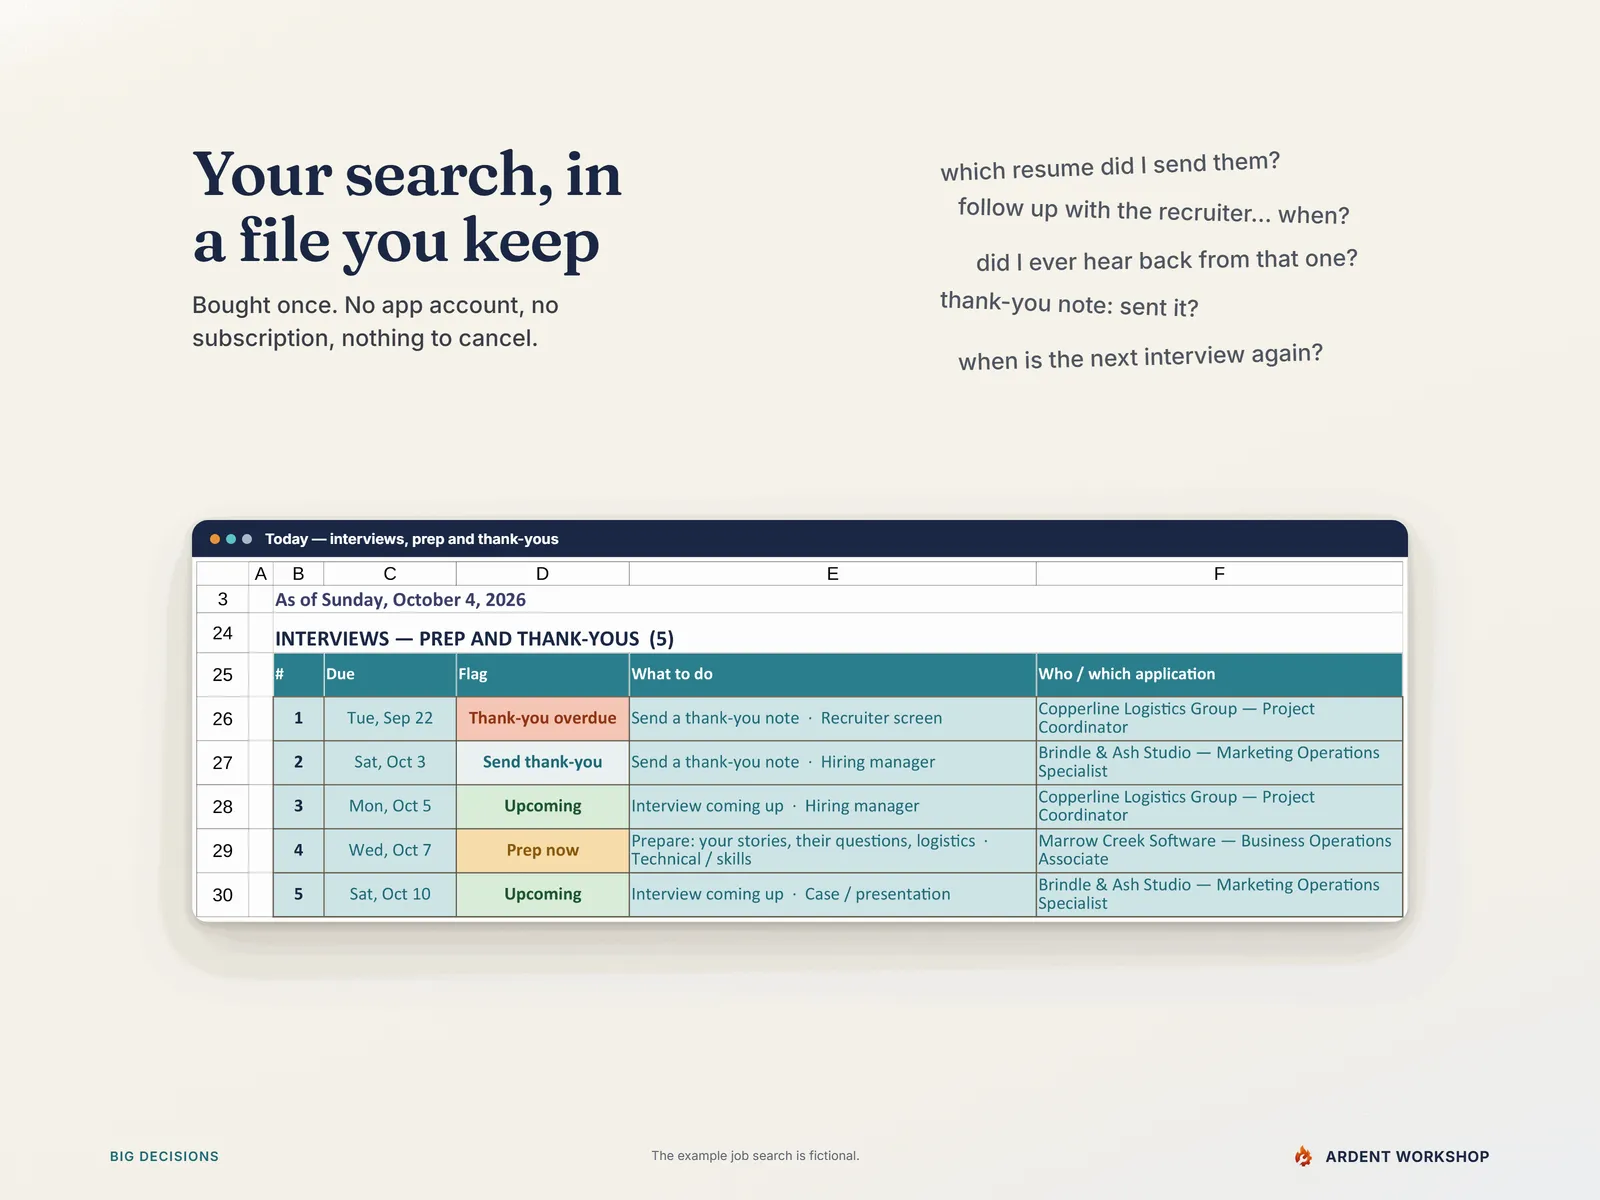Viewport: 1600px width, 1200px height.
Task: Click the 'Who / which application' header cell
Action: click(1219, 675)
